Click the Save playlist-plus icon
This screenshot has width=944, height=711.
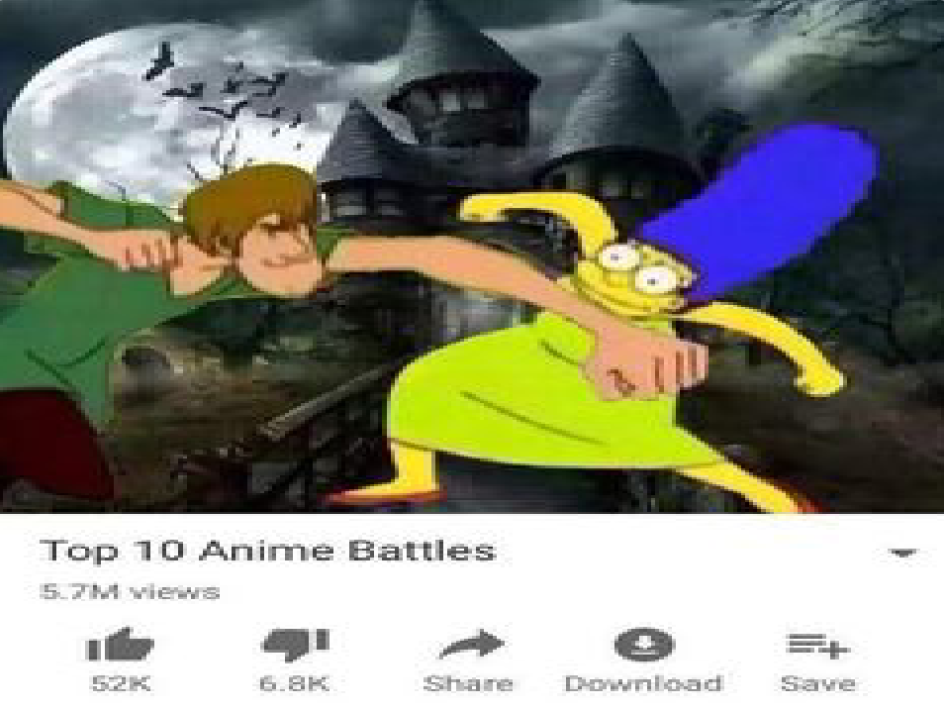pyautogui.click(x=818, y=645)
